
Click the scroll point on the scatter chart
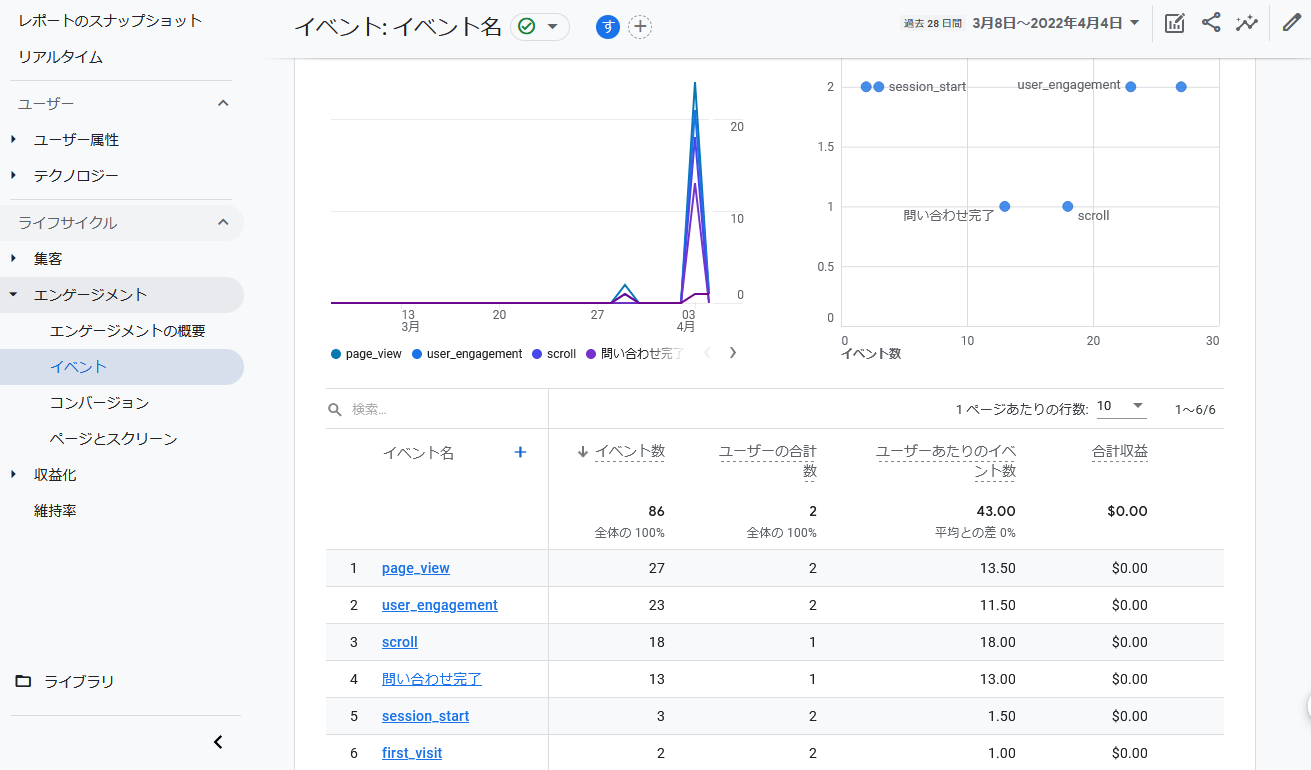(1068, 207)
